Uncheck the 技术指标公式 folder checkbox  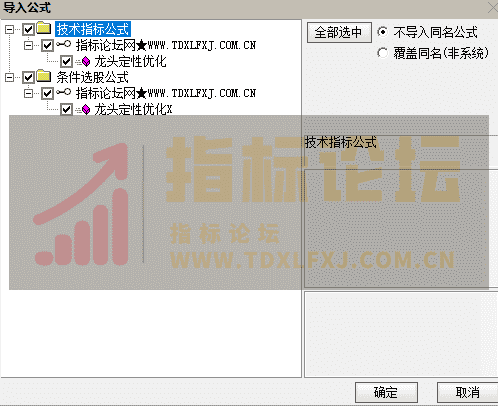click(x=28, y=30)
